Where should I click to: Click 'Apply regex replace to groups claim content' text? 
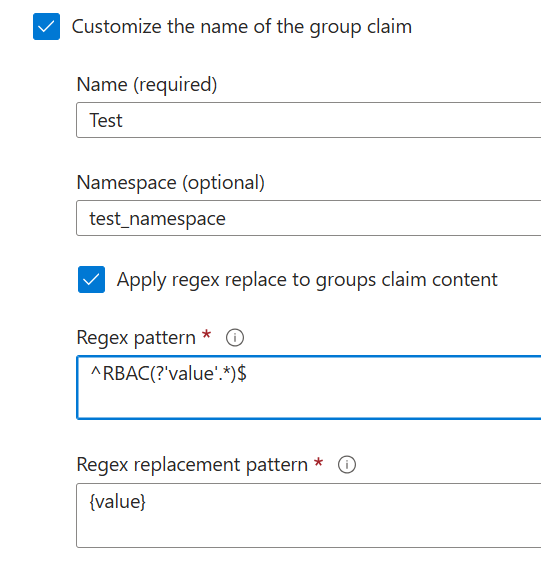[x=307, y=280]
